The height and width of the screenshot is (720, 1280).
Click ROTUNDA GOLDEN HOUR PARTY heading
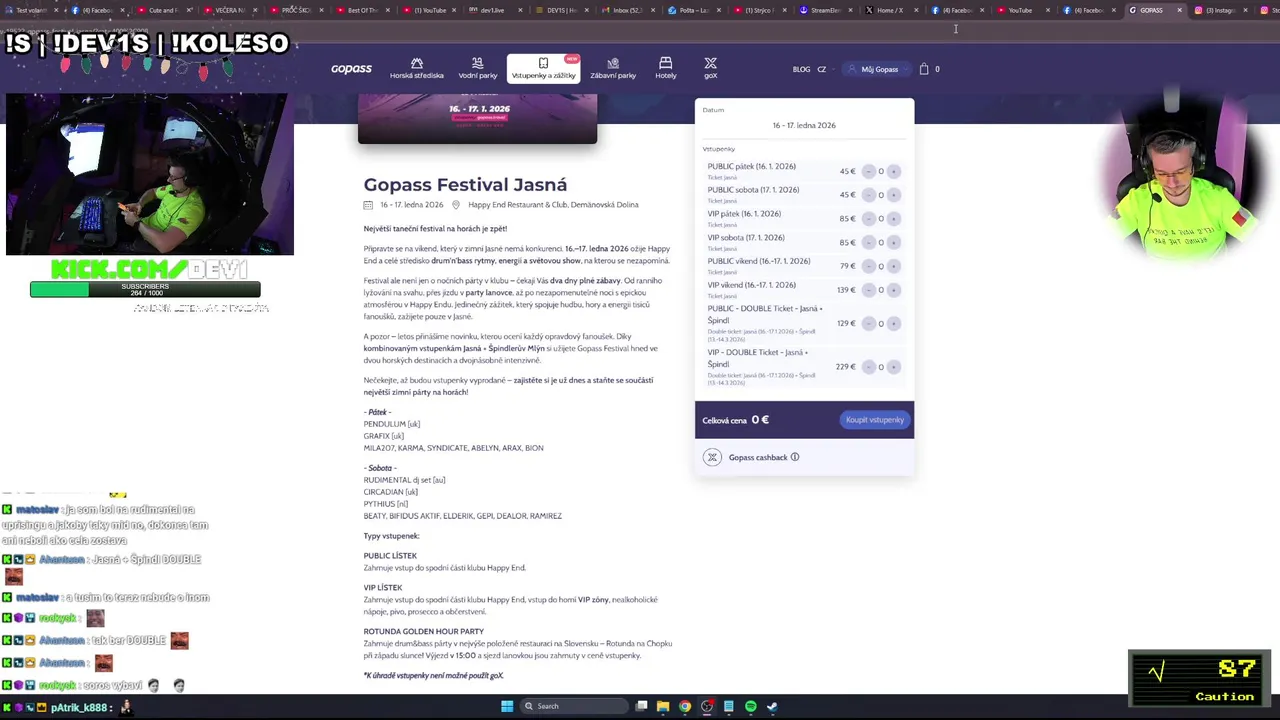pyautogui.click(x=424, y=632)
